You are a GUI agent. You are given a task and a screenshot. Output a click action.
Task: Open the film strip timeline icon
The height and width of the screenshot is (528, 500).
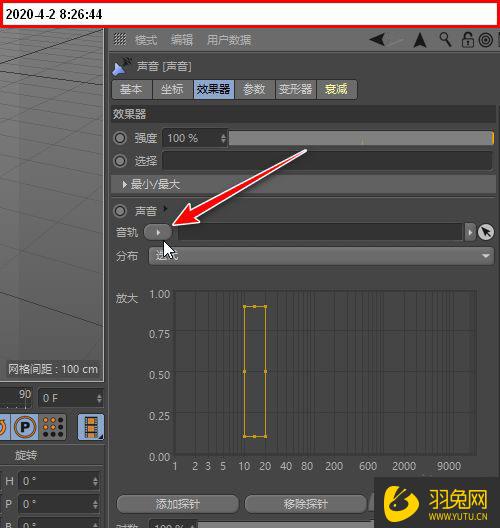point(91,427)
